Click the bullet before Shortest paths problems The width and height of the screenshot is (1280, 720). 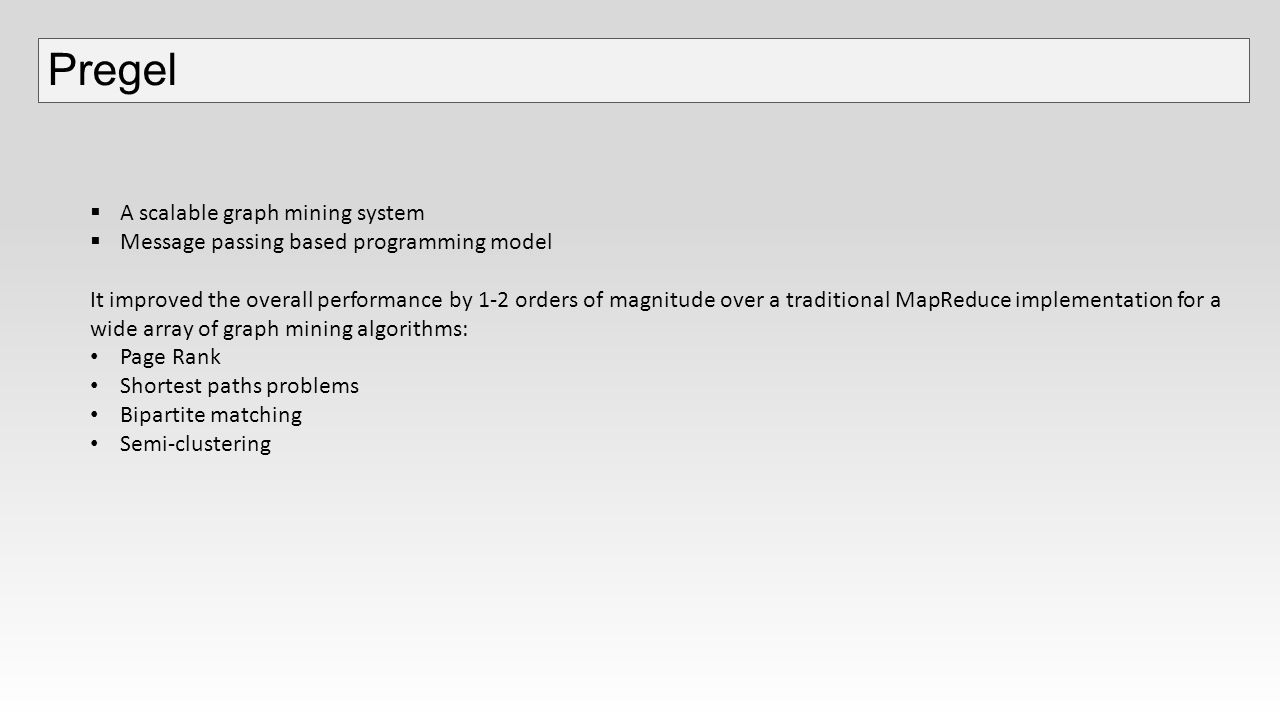pos(94,386)
